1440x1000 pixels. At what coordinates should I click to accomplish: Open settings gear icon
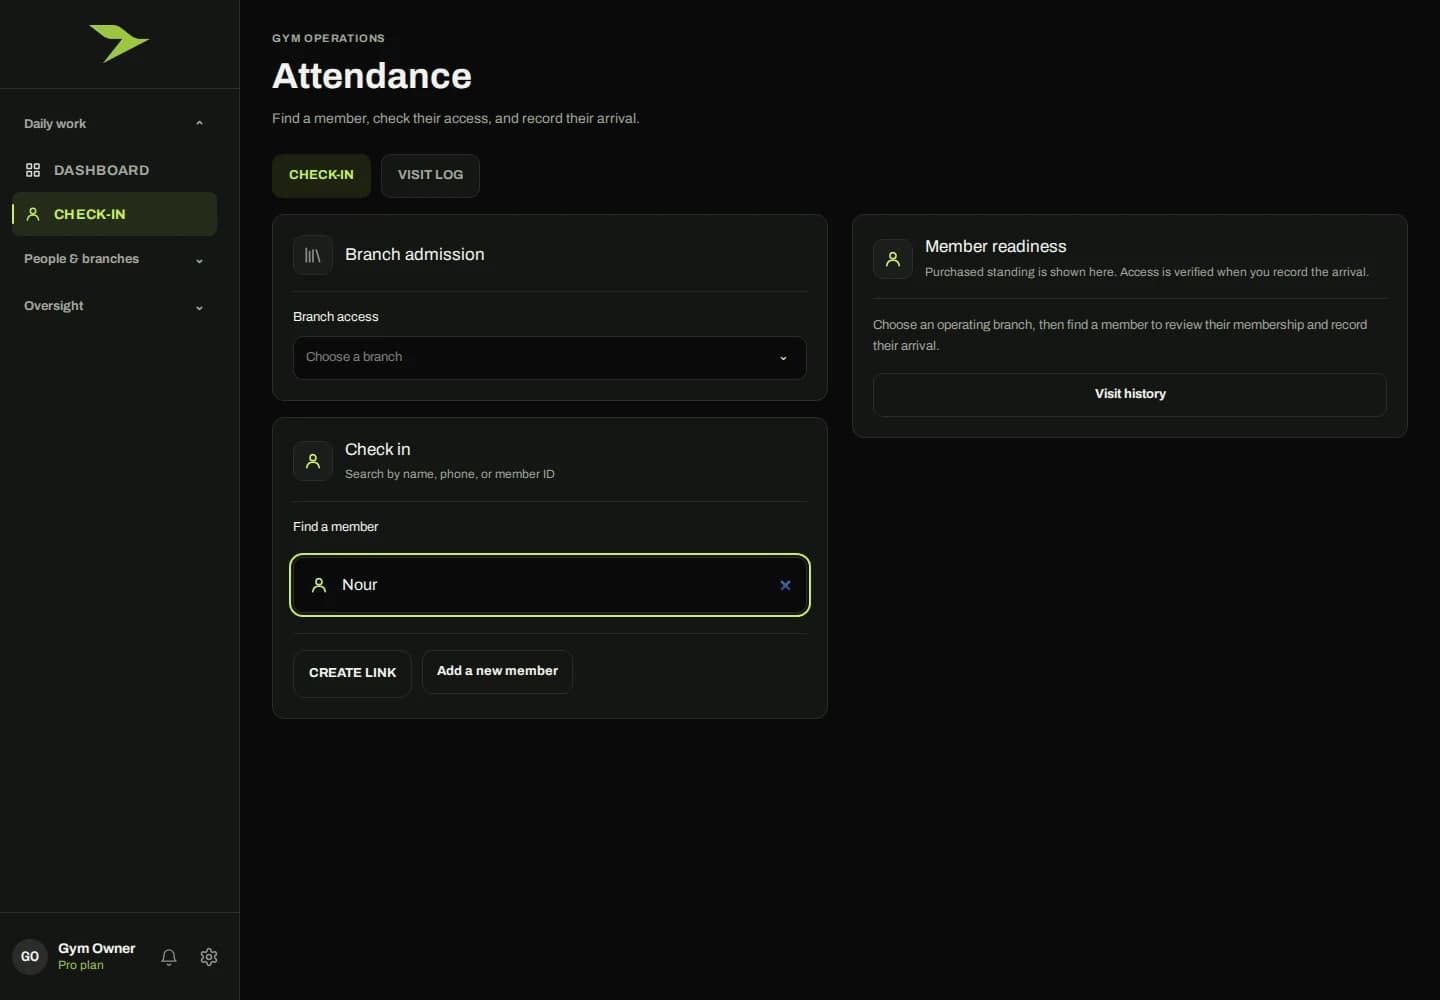click(x=209, y=957)
